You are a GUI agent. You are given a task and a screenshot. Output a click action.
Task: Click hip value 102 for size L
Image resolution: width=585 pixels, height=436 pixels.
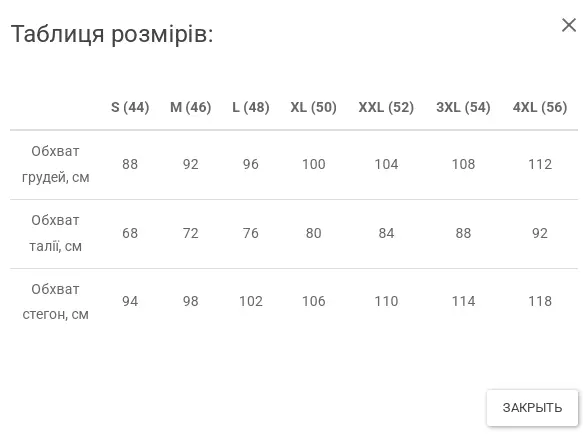click(251, 301)
